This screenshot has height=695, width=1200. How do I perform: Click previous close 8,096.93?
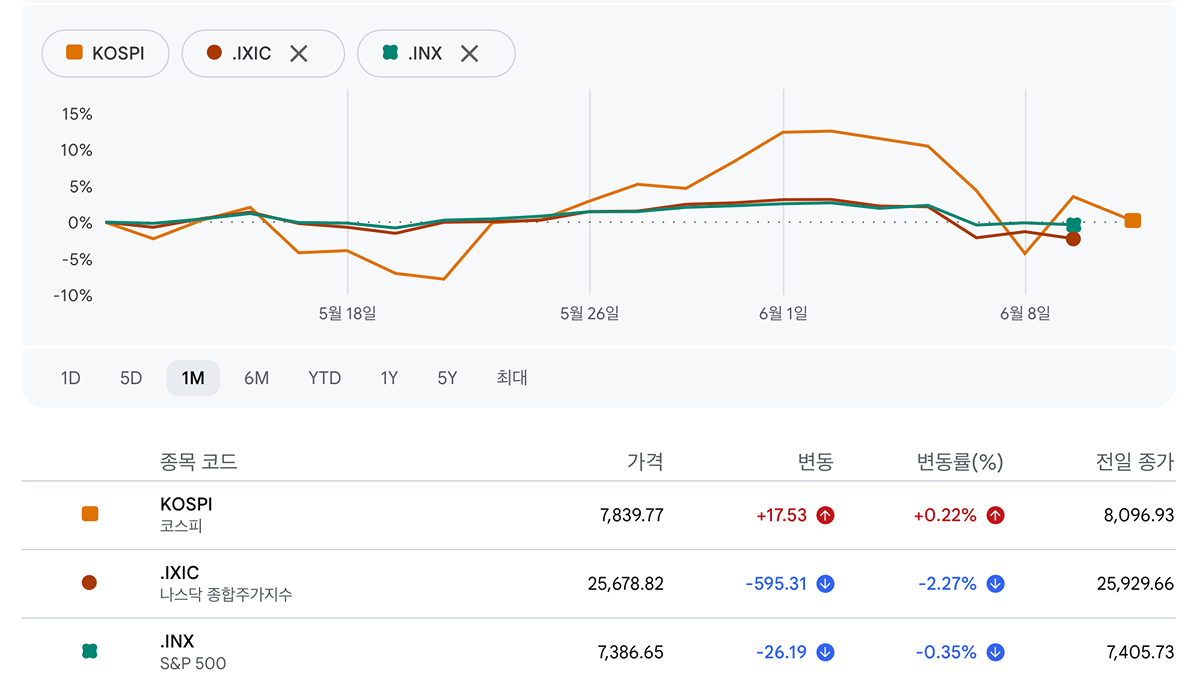click(1140, 515)
